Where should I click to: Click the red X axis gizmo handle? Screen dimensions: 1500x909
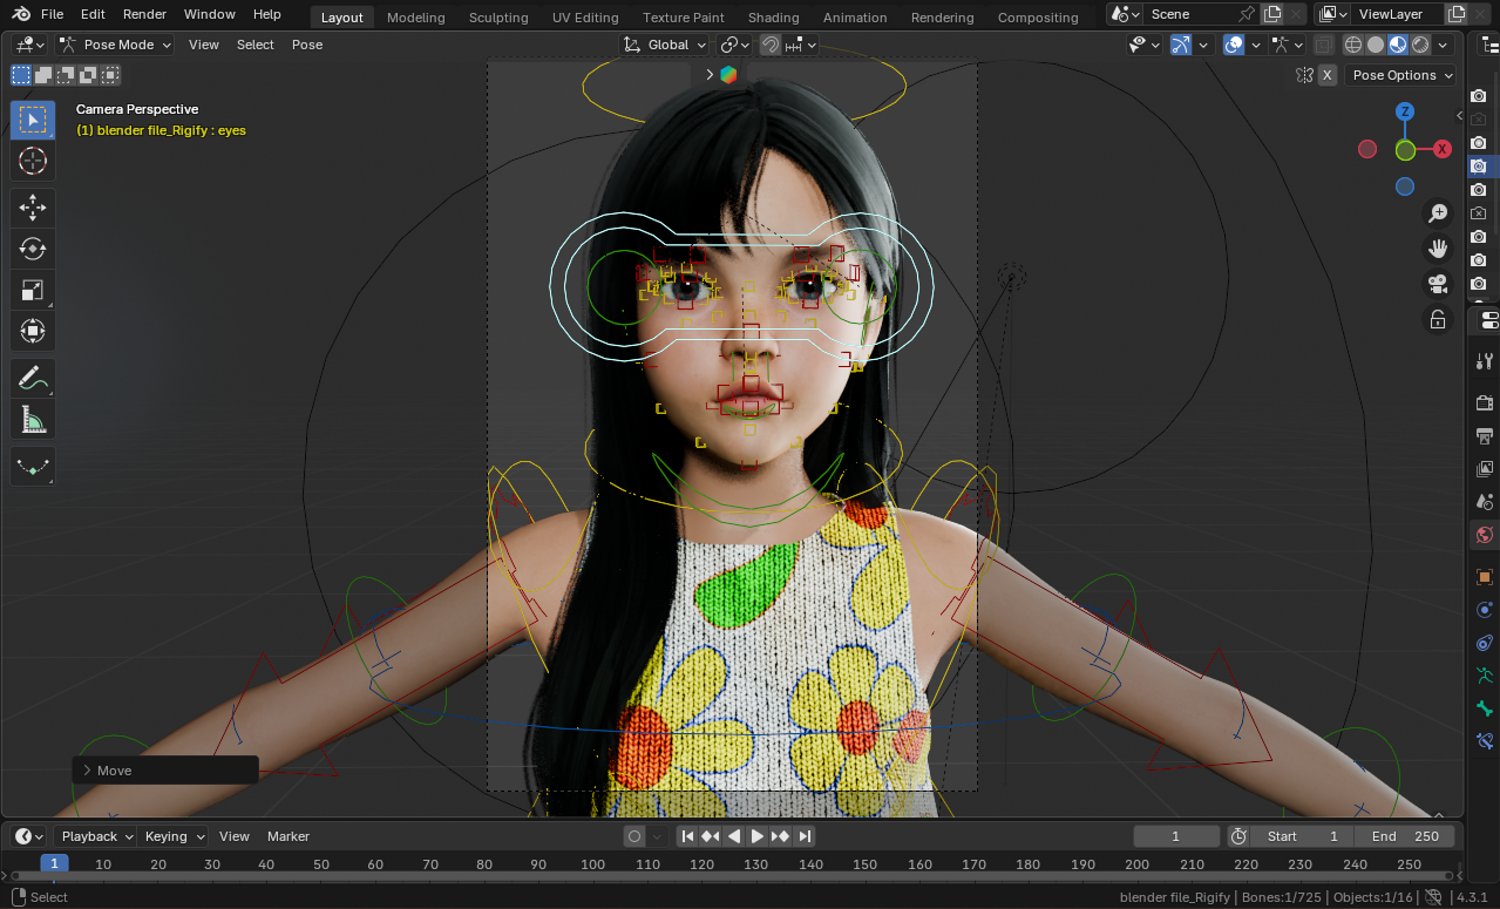(x=1442, y=149)
